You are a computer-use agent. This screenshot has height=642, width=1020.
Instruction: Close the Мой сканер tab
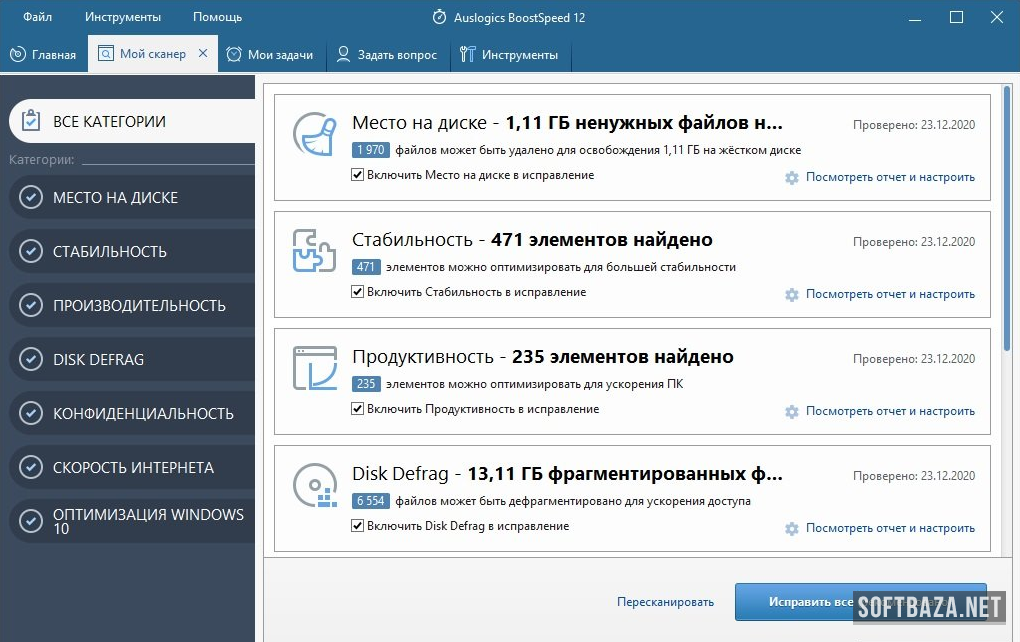point(203,54)
